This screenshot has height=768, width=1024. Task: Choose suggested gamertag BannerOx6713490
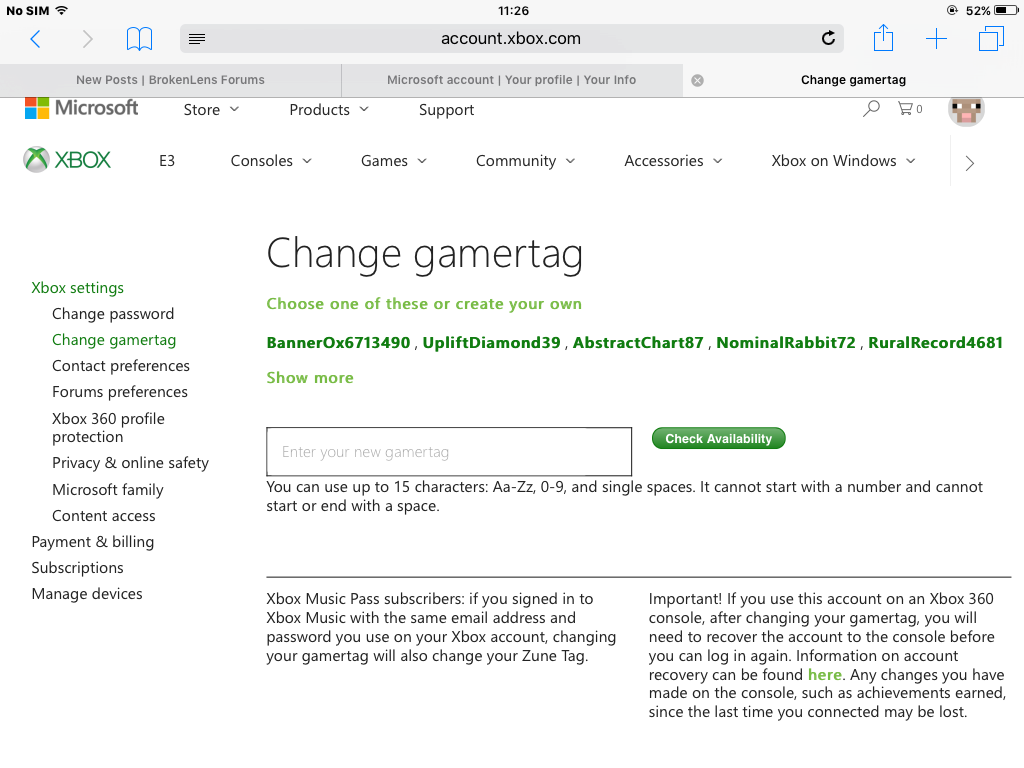(338, 343)
